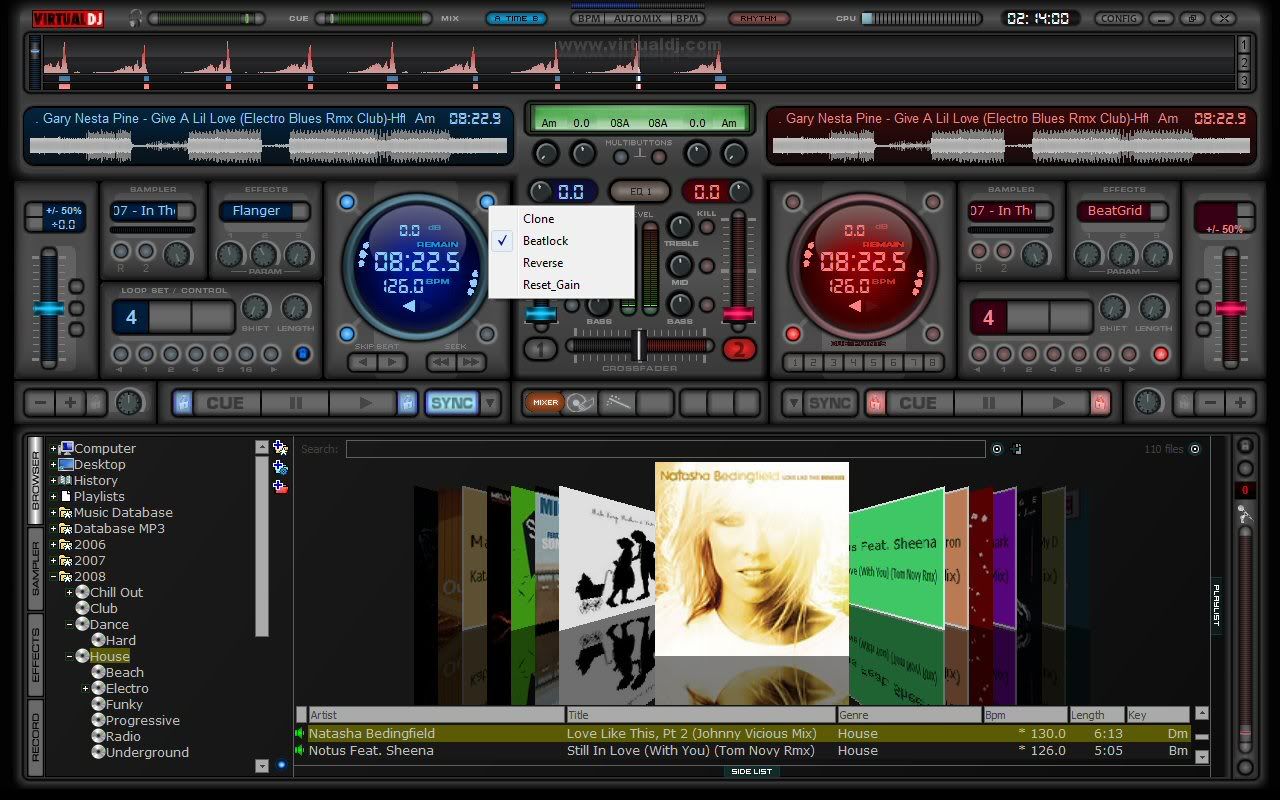Select the Natasha Bedingfield album cover

[x=752, y=559]
